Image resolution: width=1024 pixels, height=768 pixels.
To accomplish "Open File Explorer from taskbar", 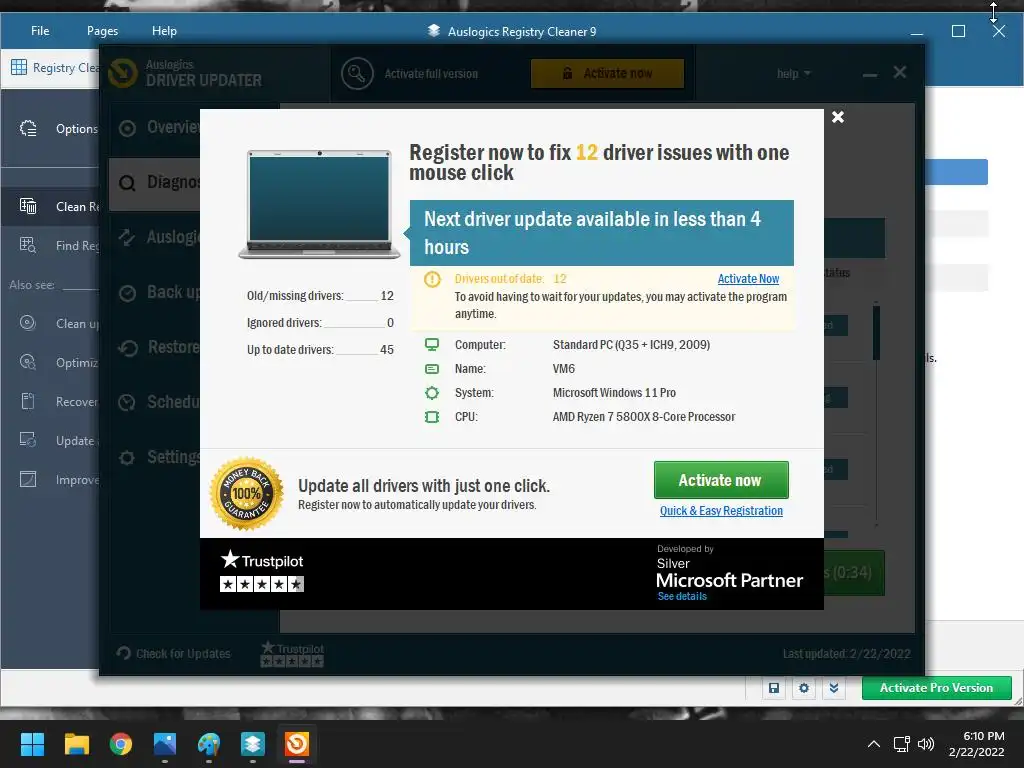I will 76,744.
